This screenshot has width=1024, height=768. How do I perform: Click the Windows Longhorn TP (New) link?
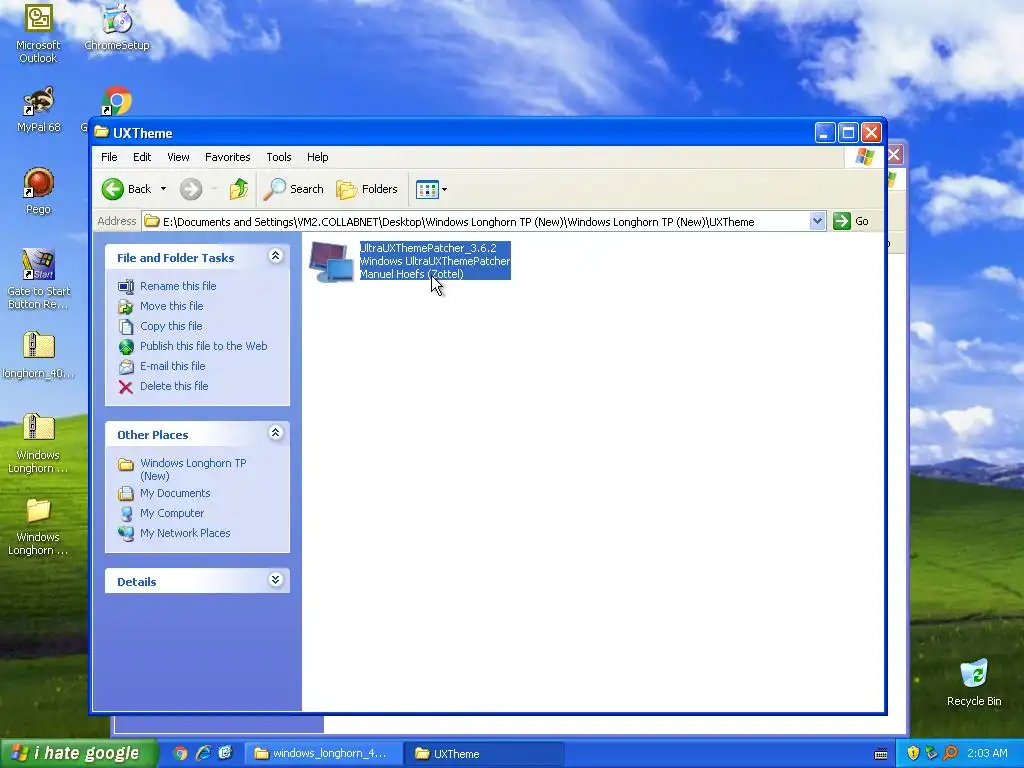(x=193, y=470)
